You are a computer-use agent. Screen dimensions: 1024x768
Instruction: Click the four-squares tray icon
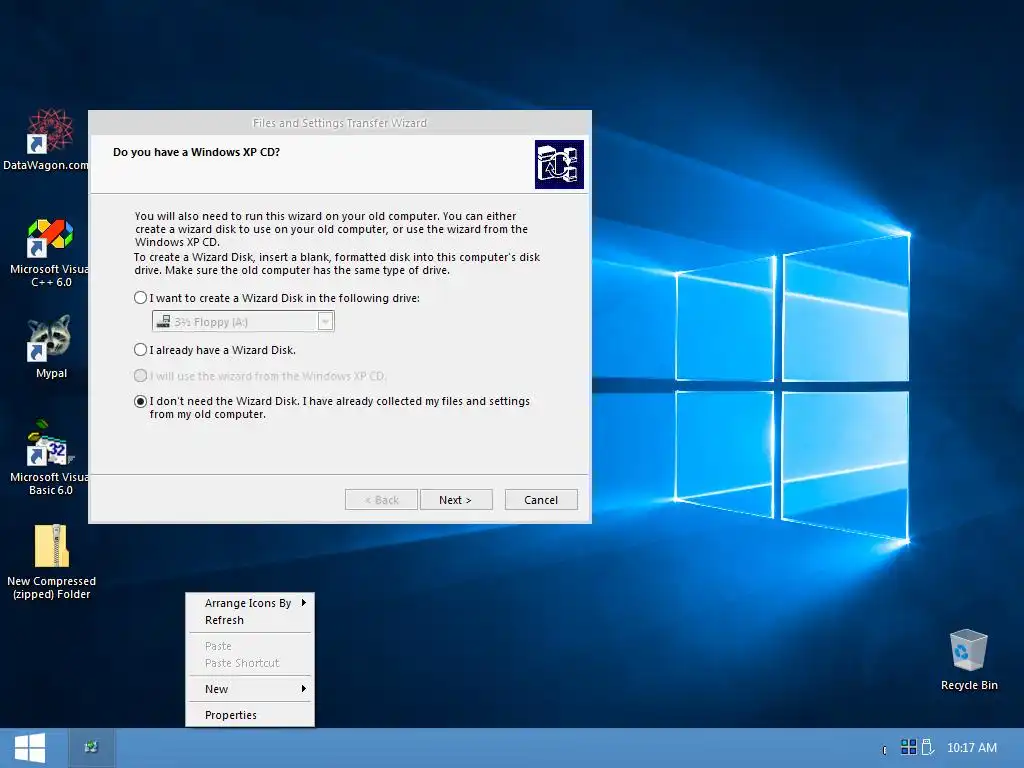pos(908,747)
